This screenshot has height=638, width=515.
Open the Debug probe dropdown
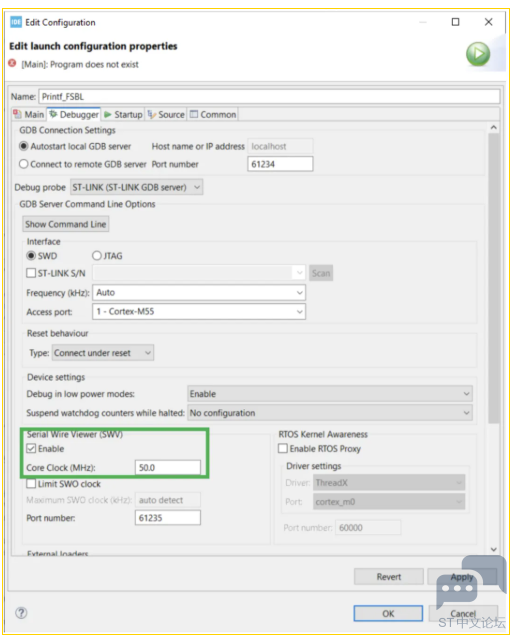point(136,187)
